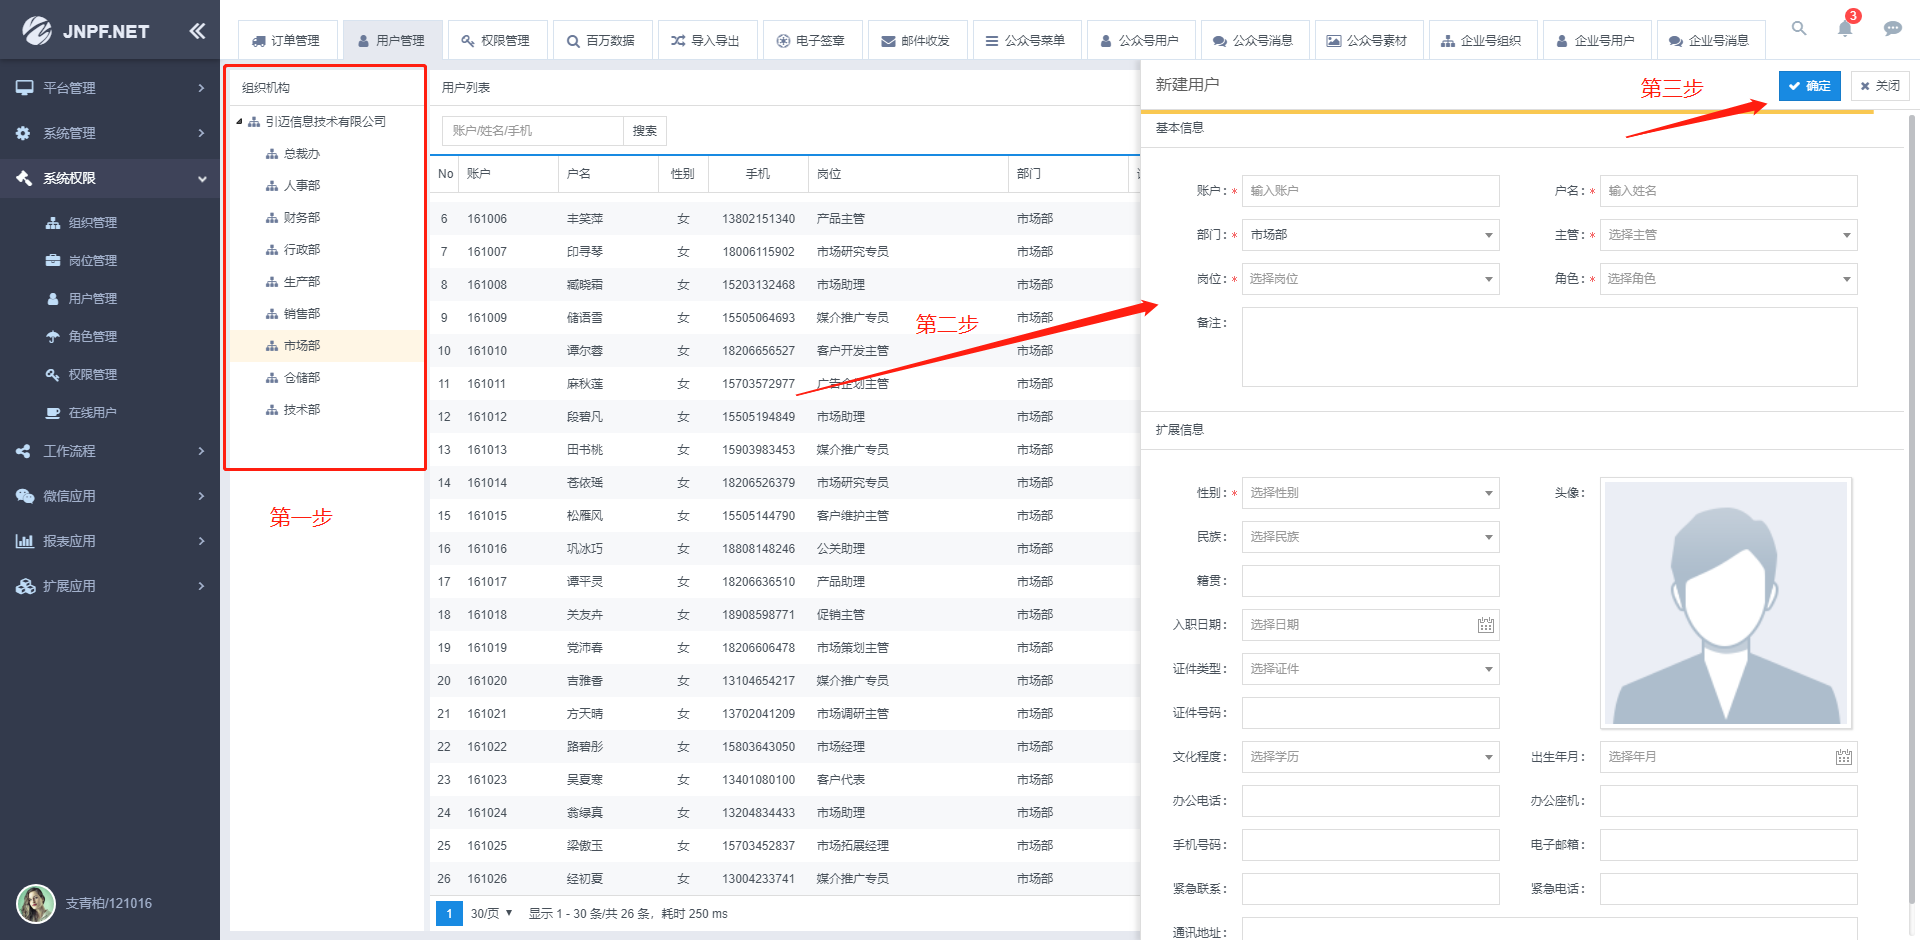Open 组织管理 in the sidebar

pos(92,223)
